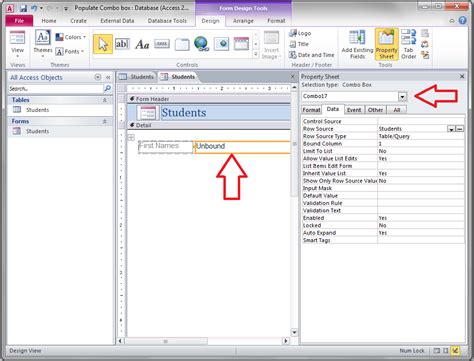Open the Fonts theme dropdown

pos(70,51)
